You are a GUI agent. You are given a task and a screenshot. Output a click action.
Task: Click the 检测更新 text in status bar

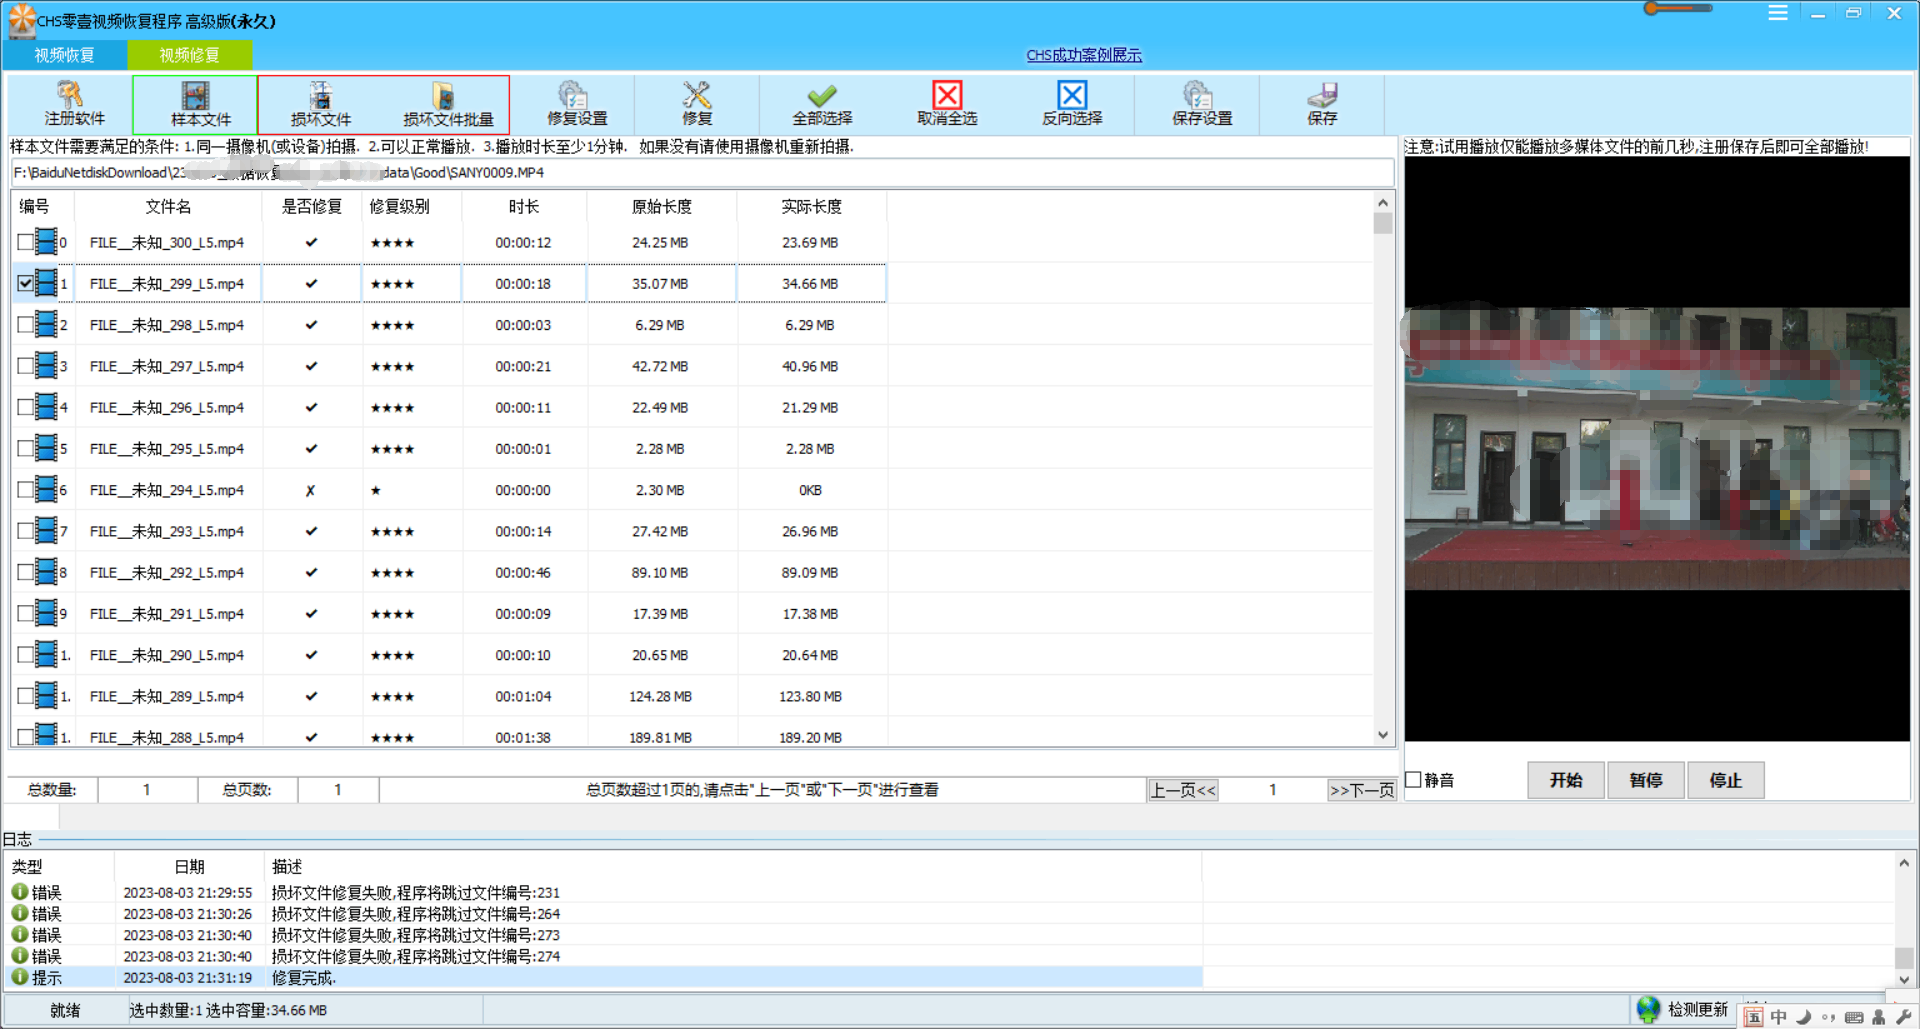click(x=1698, y=1009)
